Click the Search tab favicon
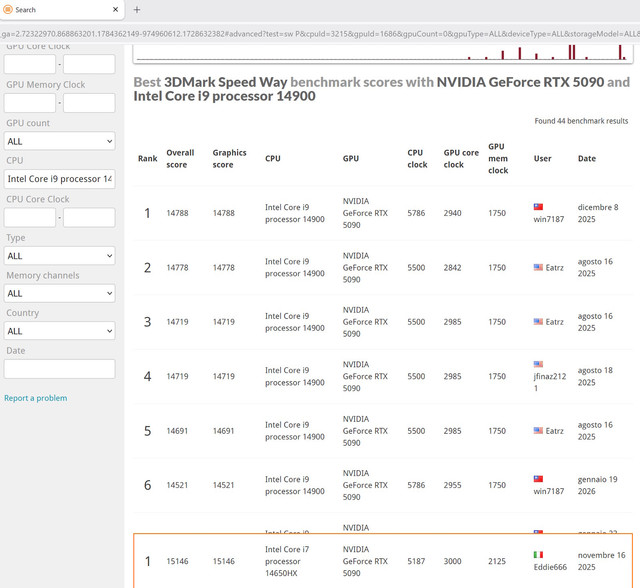The image size is (640, 588). 8,9
